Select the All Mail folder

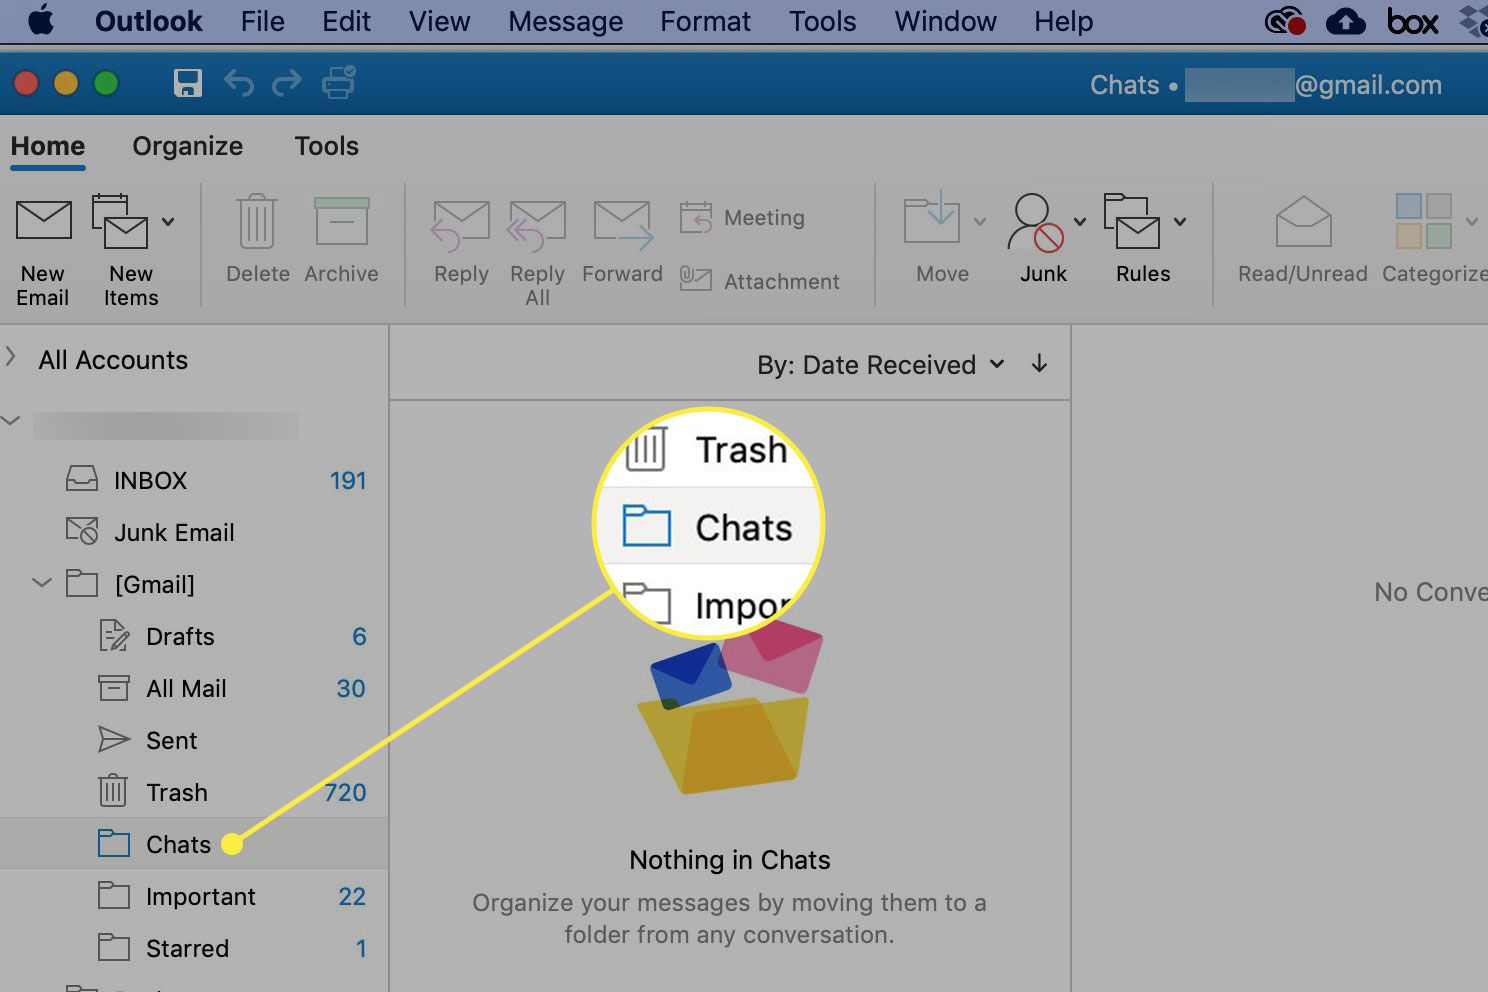tap(194, 688)
